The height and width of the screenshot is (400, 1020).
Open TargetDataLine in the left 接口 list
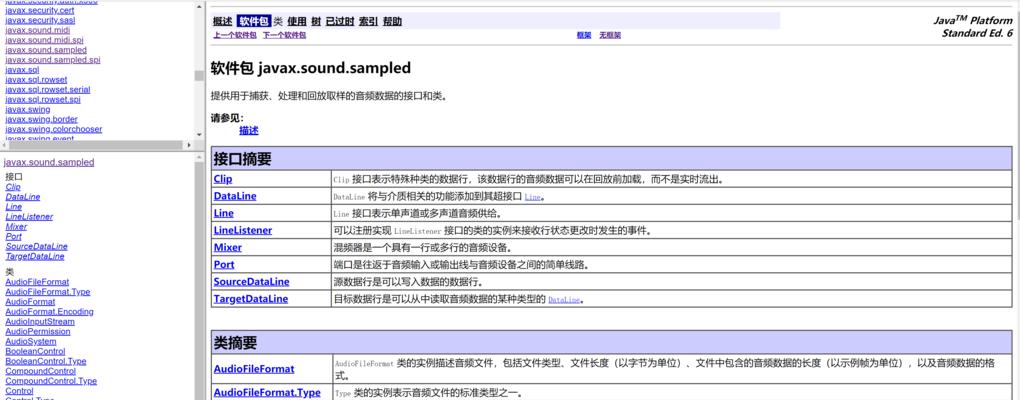tap(34, 256)
